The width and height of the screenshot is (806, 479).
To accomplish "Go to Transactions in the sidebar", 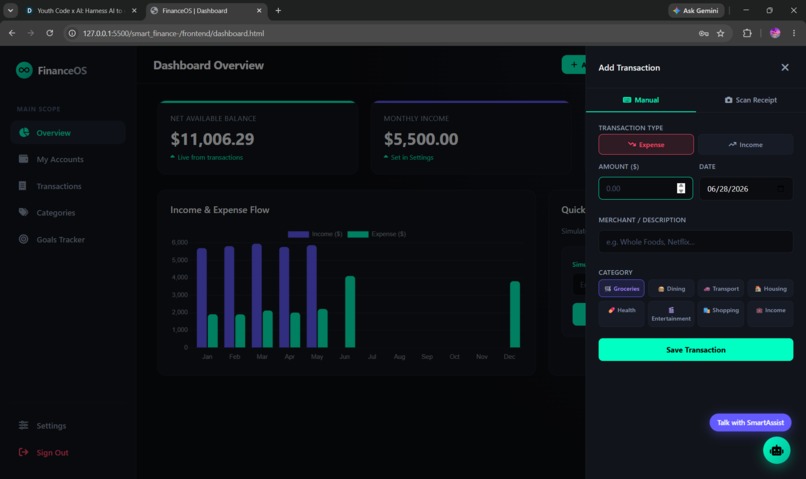I will point(68,186).
